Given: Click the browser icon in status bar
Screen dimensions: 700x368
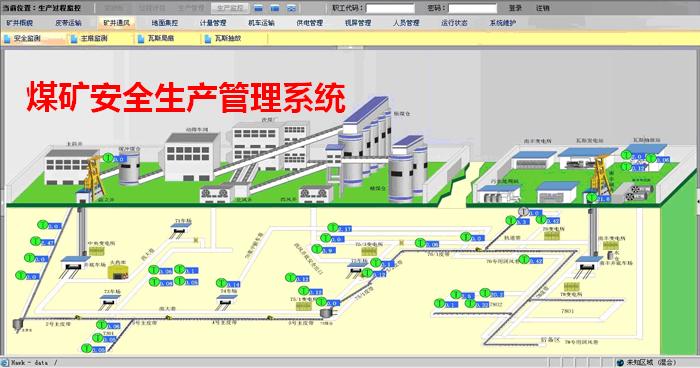Looking at the screenshot, I should tap(4, 363).
